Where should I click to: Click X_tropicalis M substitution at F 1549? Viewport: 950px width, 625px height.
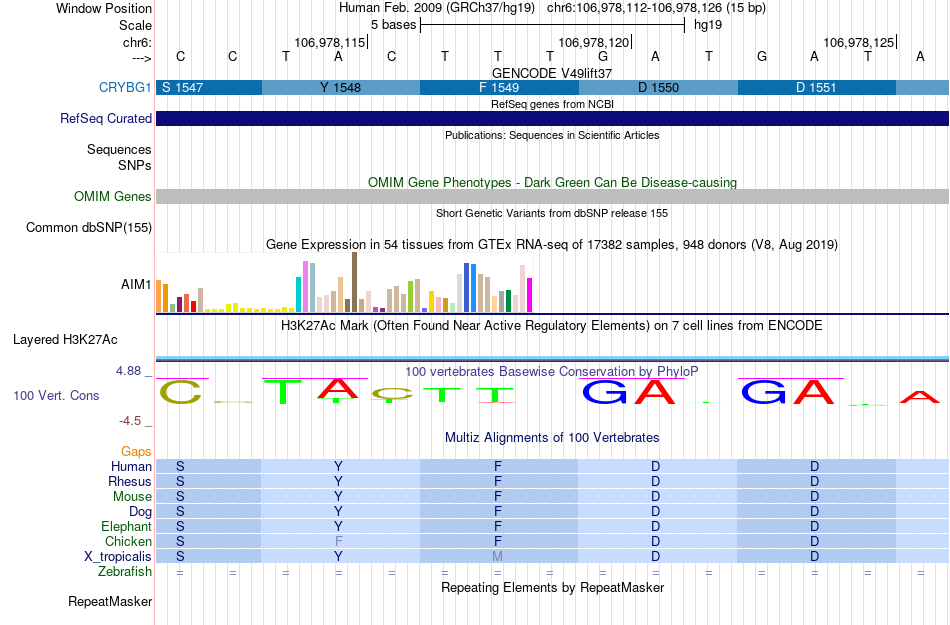click(x=497, y=556)
